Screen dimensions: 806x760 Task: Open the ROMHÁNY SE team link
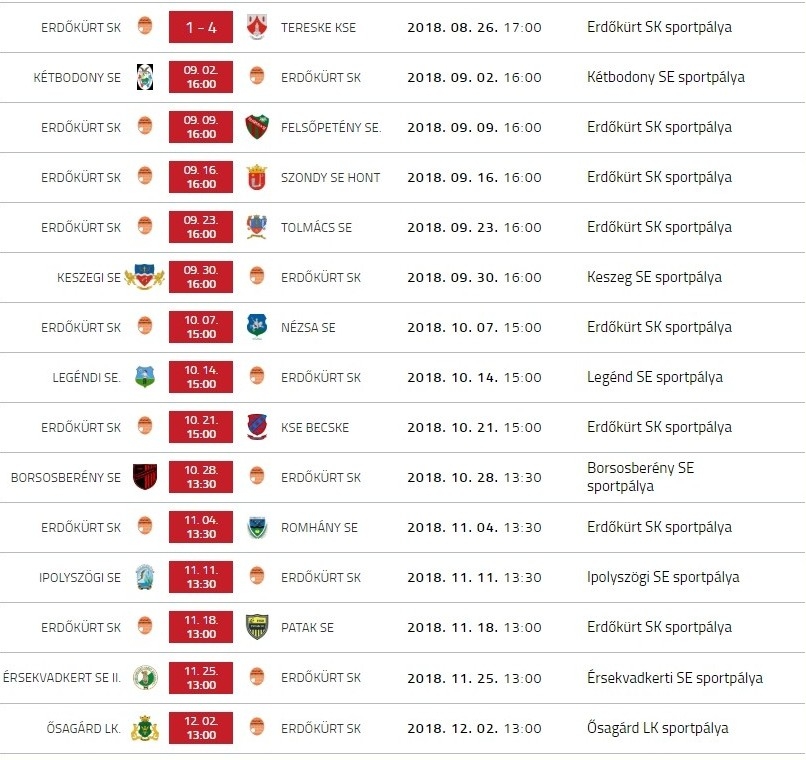pyautogui.click(x=319, y=527)
